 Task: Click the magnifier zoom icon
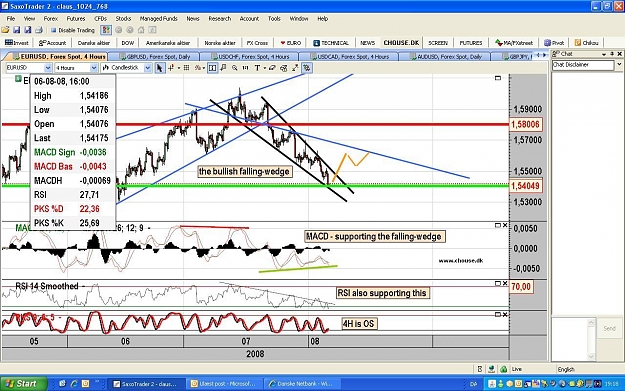(234, 68)
